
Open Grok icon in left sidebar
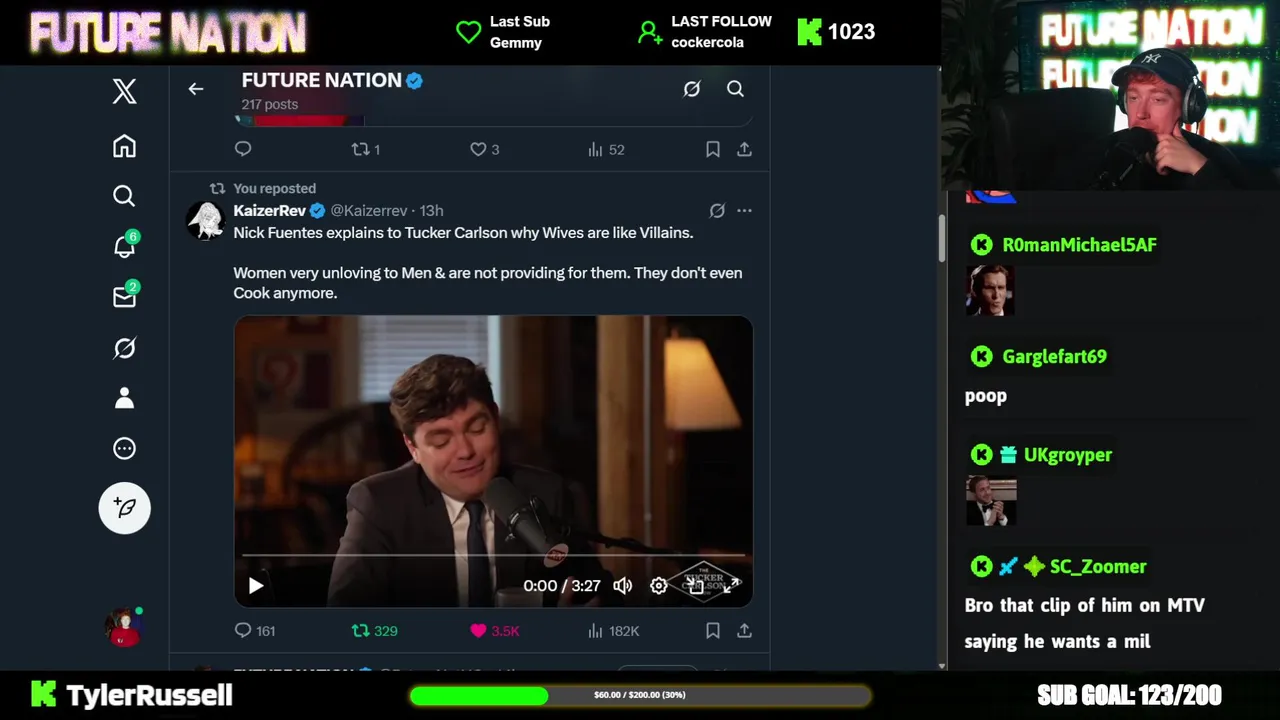(x=124, y=348)
